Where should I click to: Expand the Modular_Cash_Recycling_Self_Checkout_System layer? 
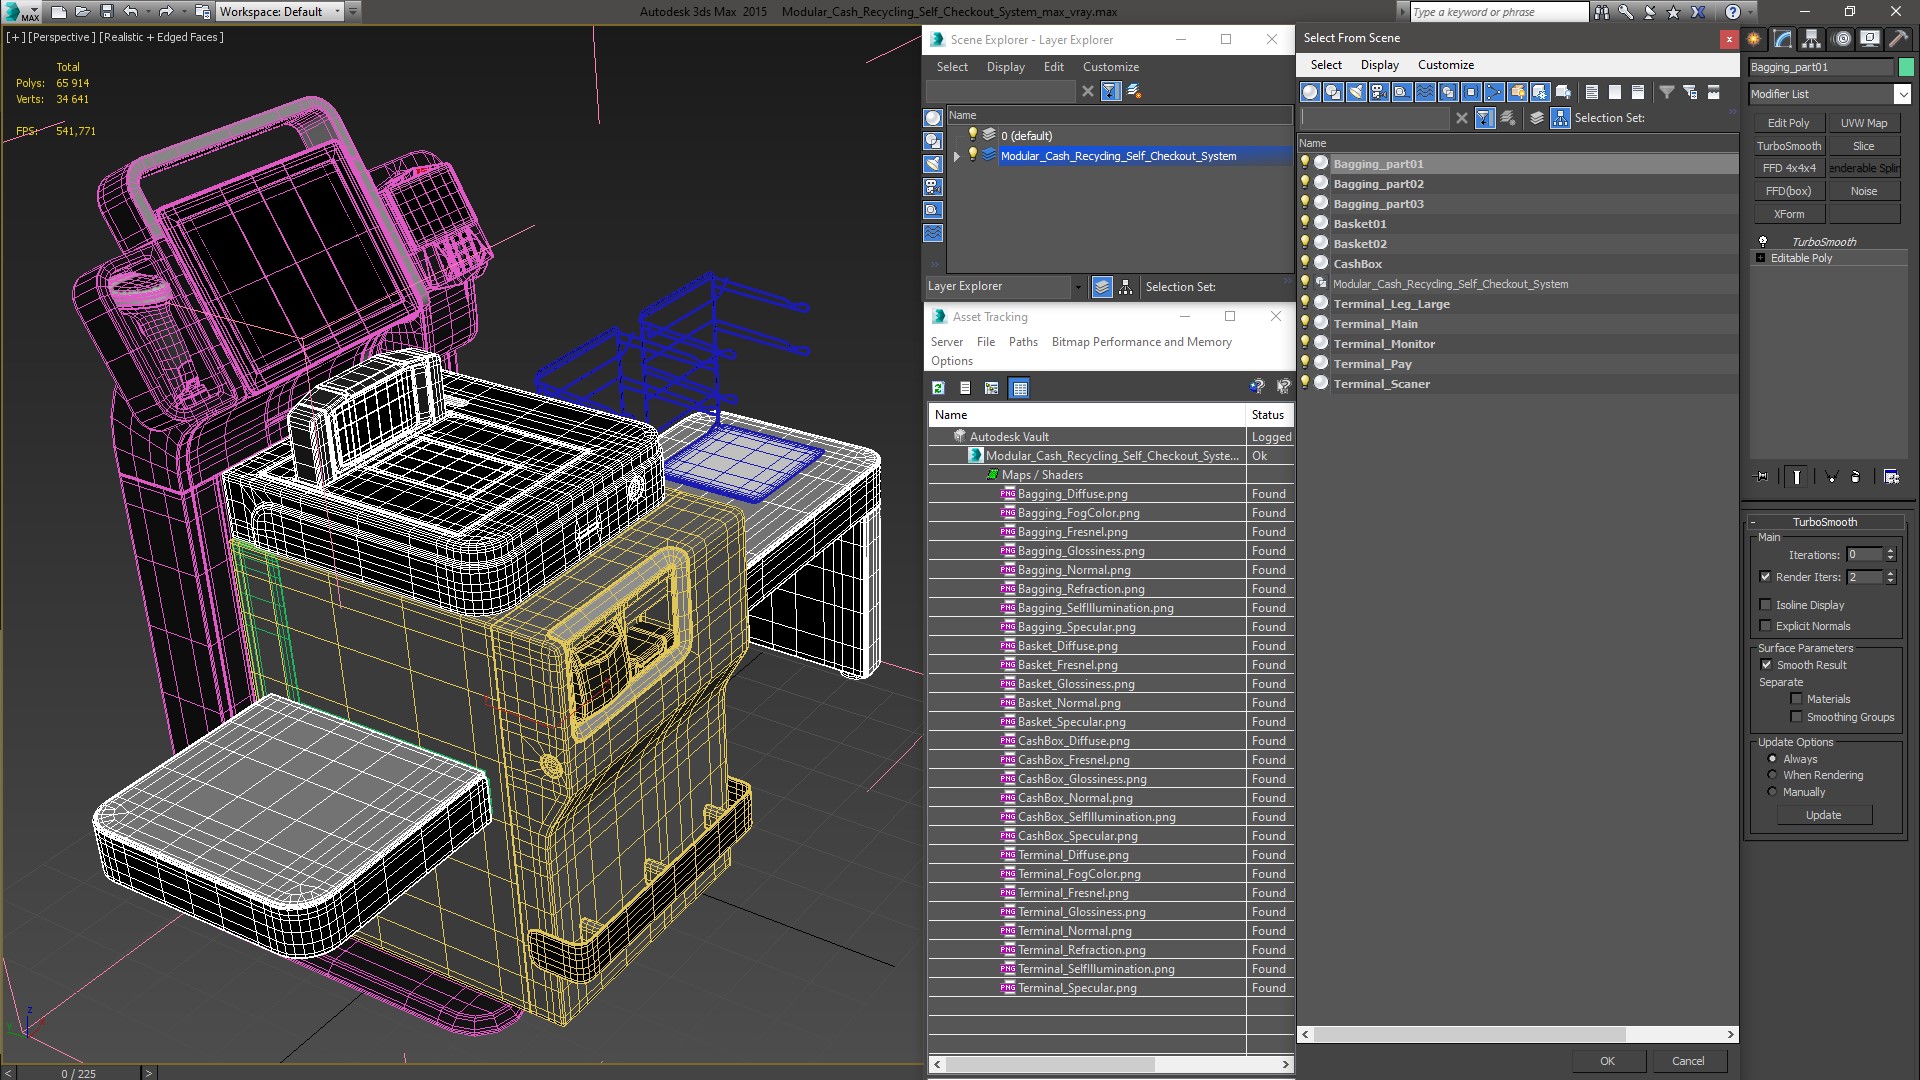click(x=957, y=156)
